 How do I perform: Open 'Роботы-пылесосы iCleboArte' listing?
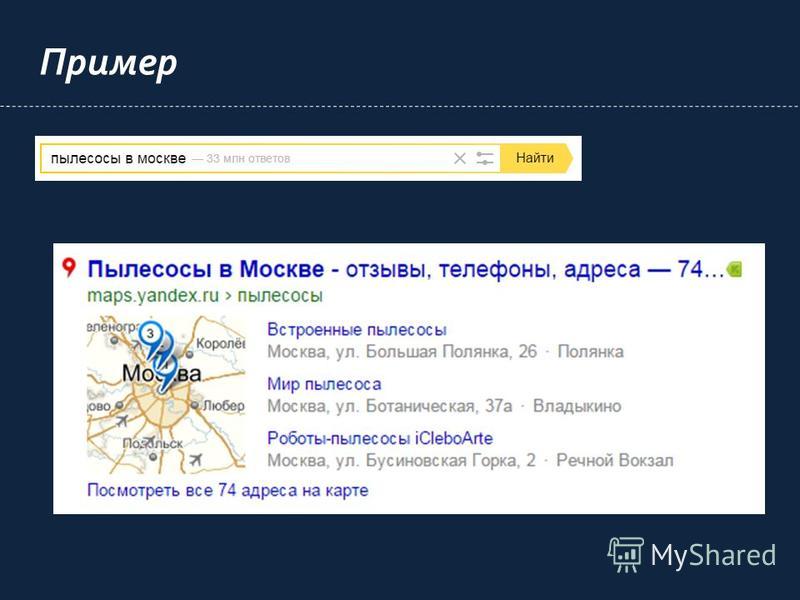pyautogui.click(x=380, y=438)
